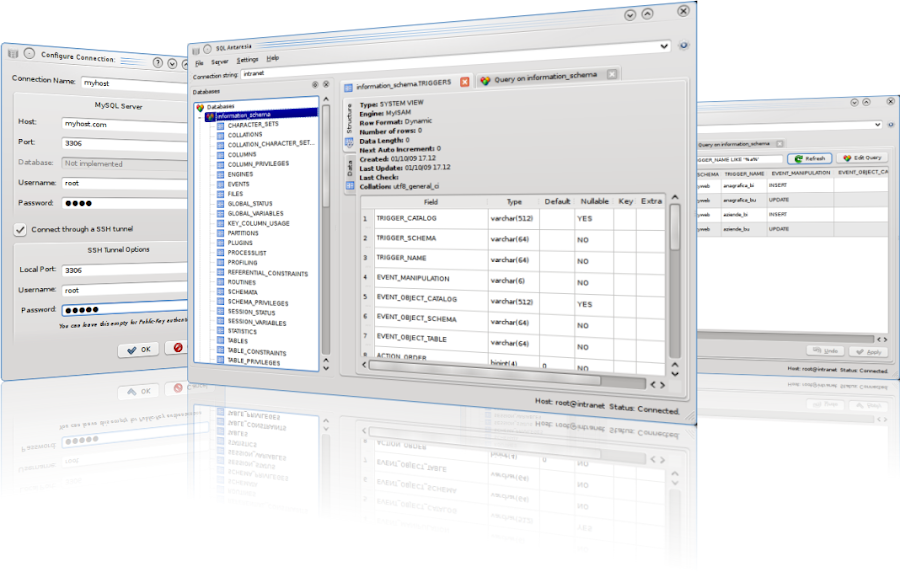
Task: Select SESSION_VARIABLES in the tree
Action: 257,322
